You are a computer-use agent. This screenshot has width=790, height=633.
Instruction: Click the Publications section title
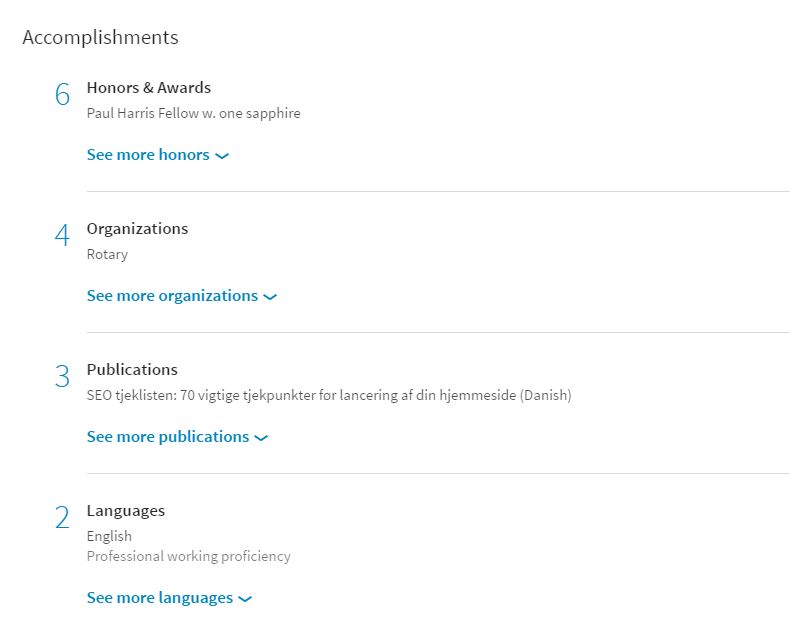click(132, 370)
